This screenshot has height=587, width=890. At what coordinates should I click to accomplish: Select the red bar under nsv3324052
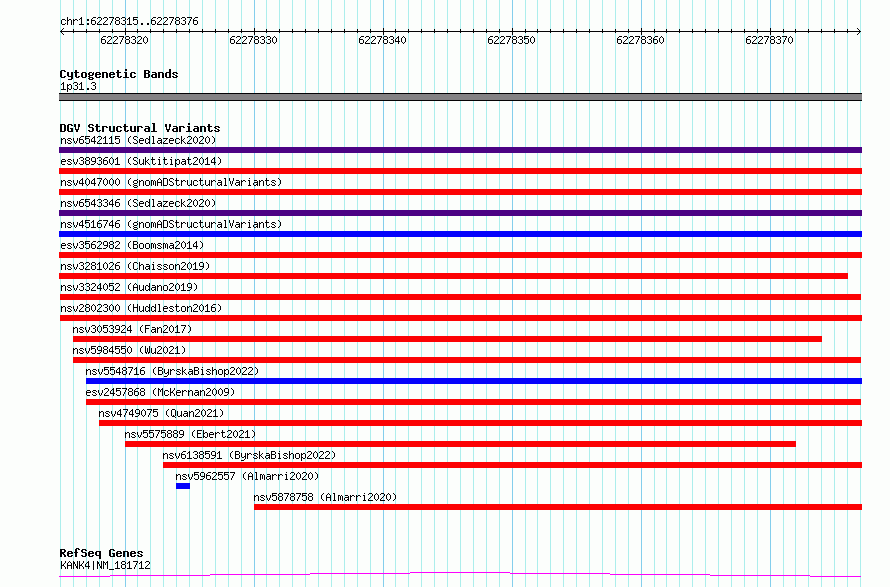(x=460, y=297)
